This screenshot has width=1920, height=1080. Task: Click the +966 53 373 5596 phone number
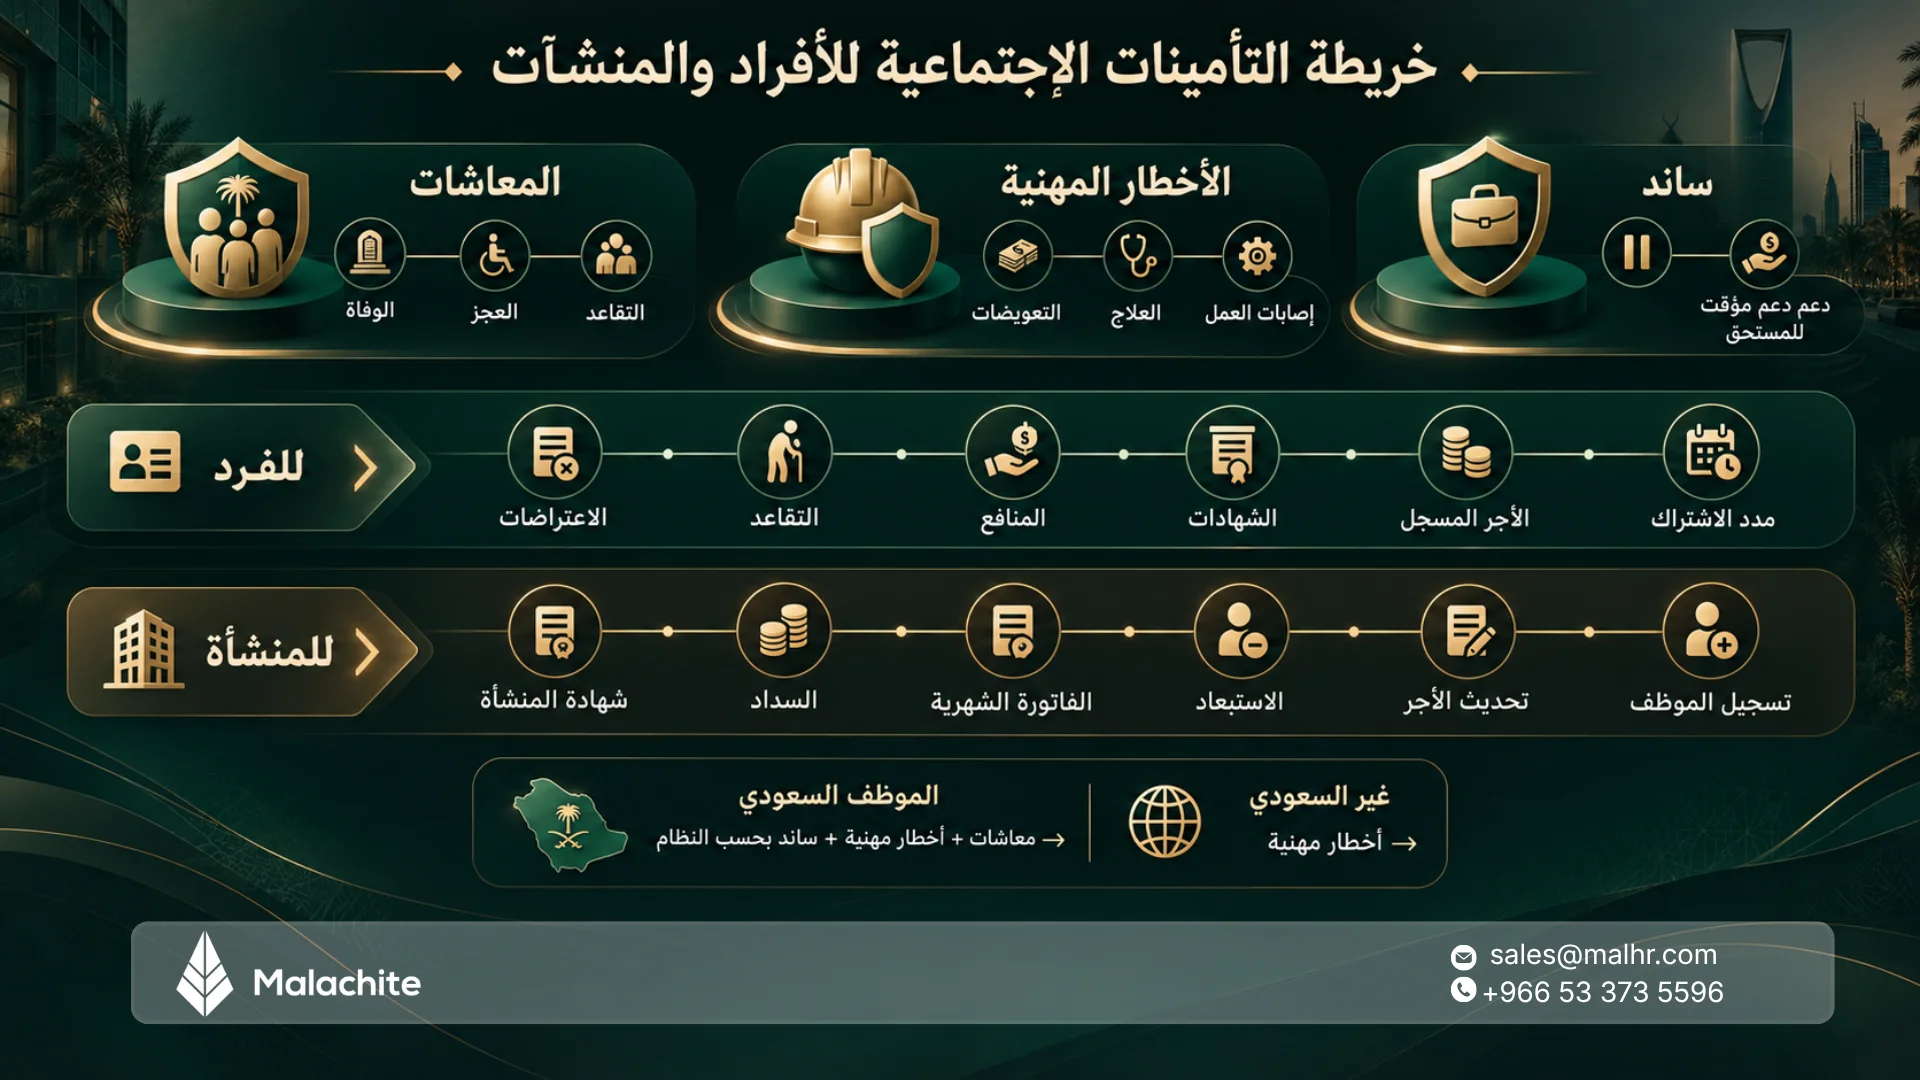pyautogui.click(x=1603, y=992)
